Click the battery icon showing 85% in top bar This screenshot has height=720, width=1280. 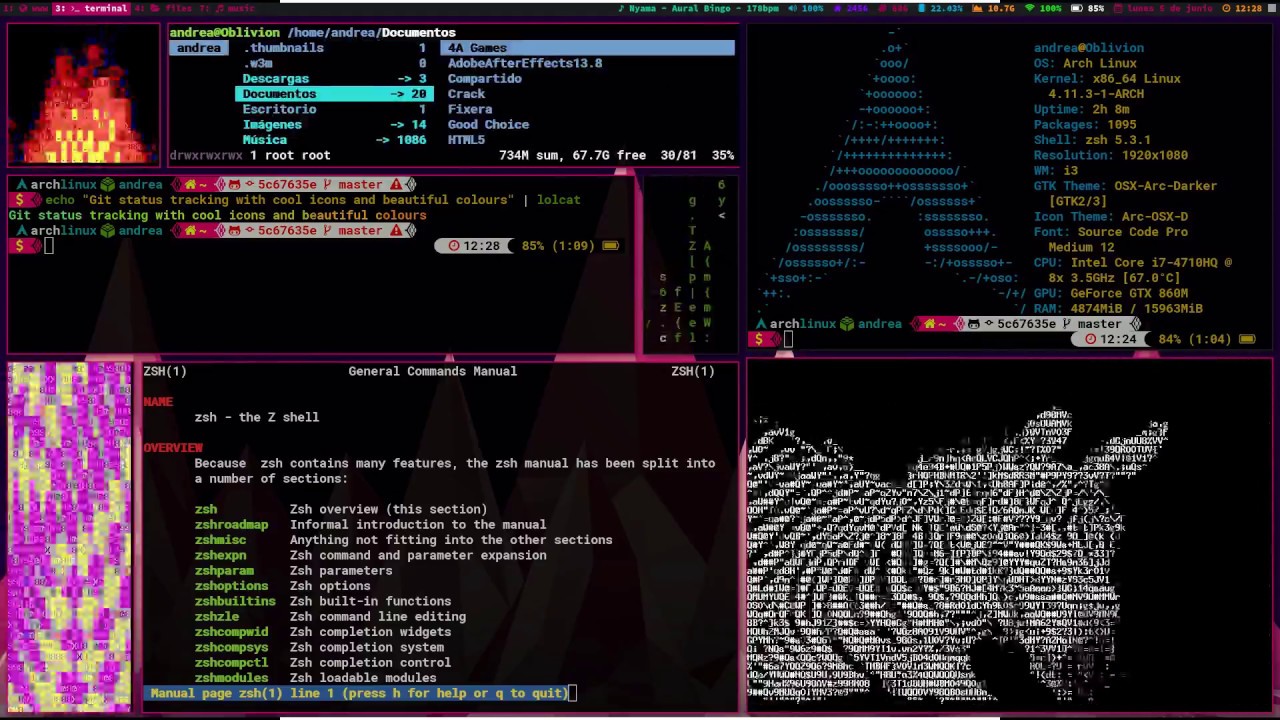1076,8
